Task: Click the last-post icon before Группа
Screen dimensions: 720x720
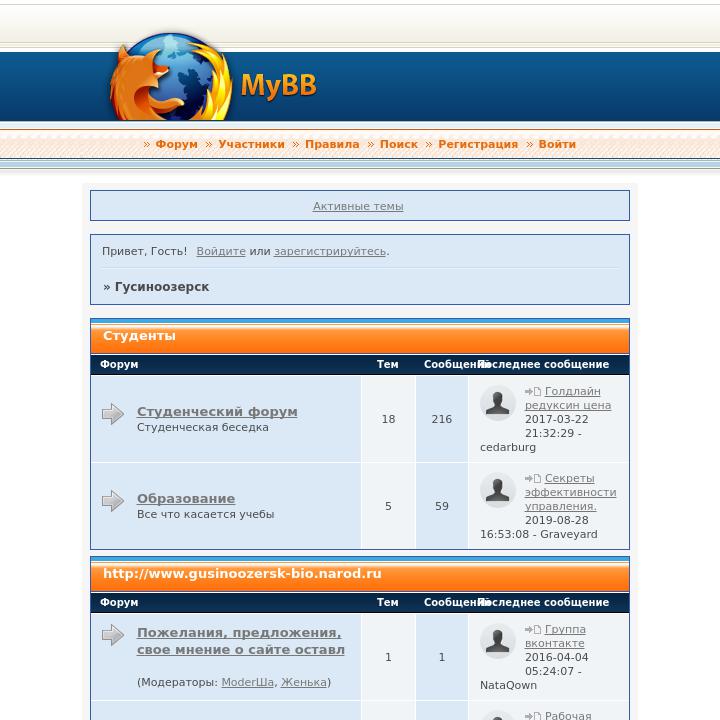Action: point(533,629)
